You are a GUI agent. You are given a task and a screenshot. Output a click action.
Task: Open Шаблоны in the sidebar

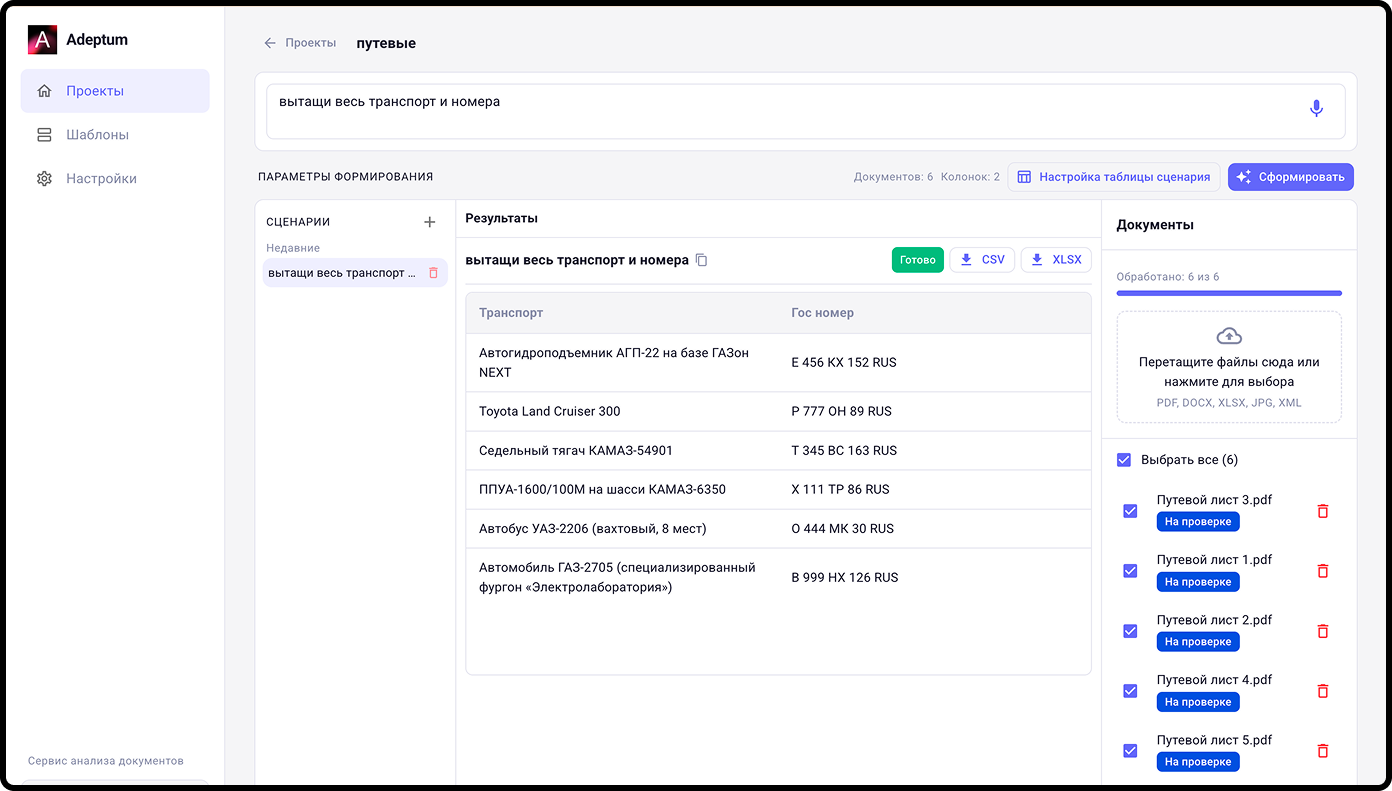click(115, 135)
